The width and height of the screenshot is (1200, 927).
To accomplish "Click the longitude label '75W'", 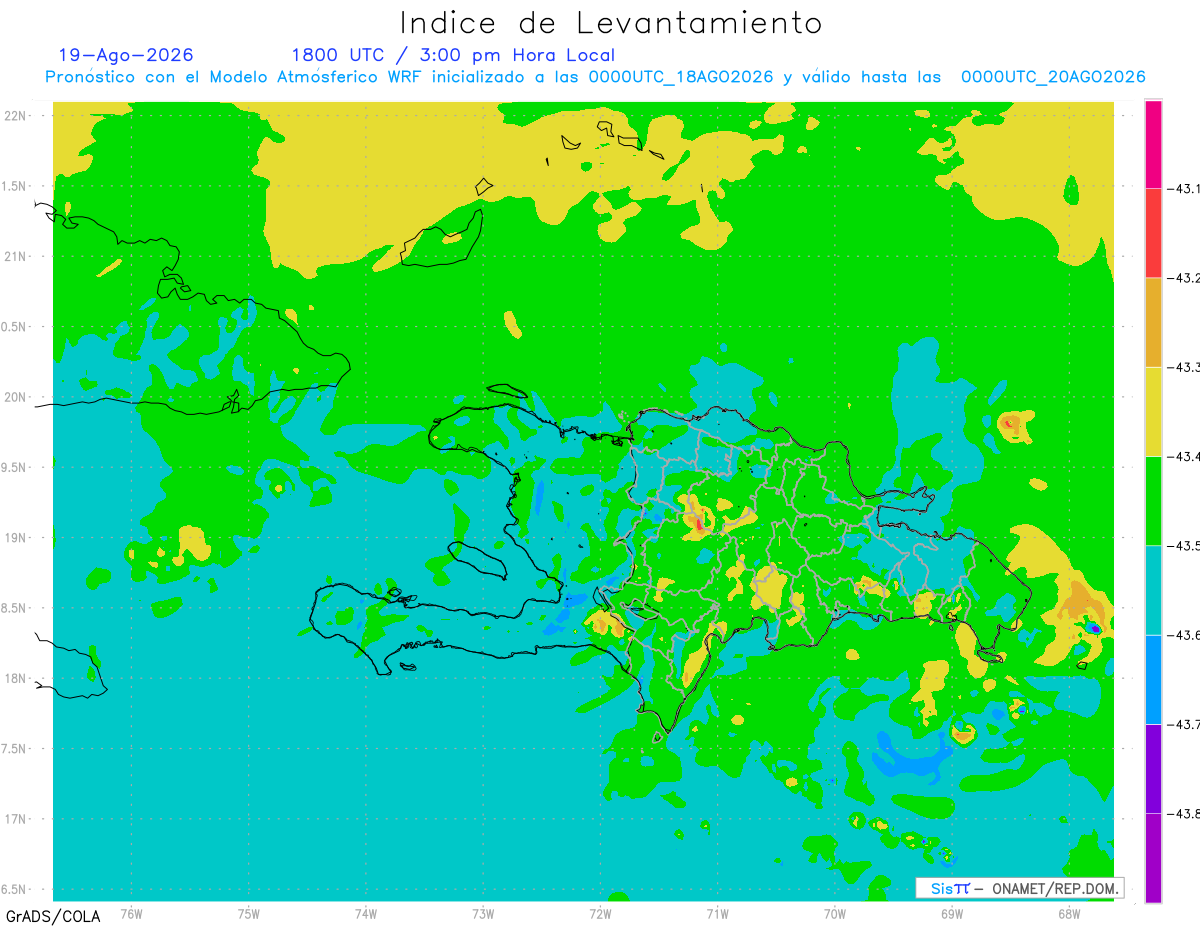I will pyautogui.click(x=248, y=912).
